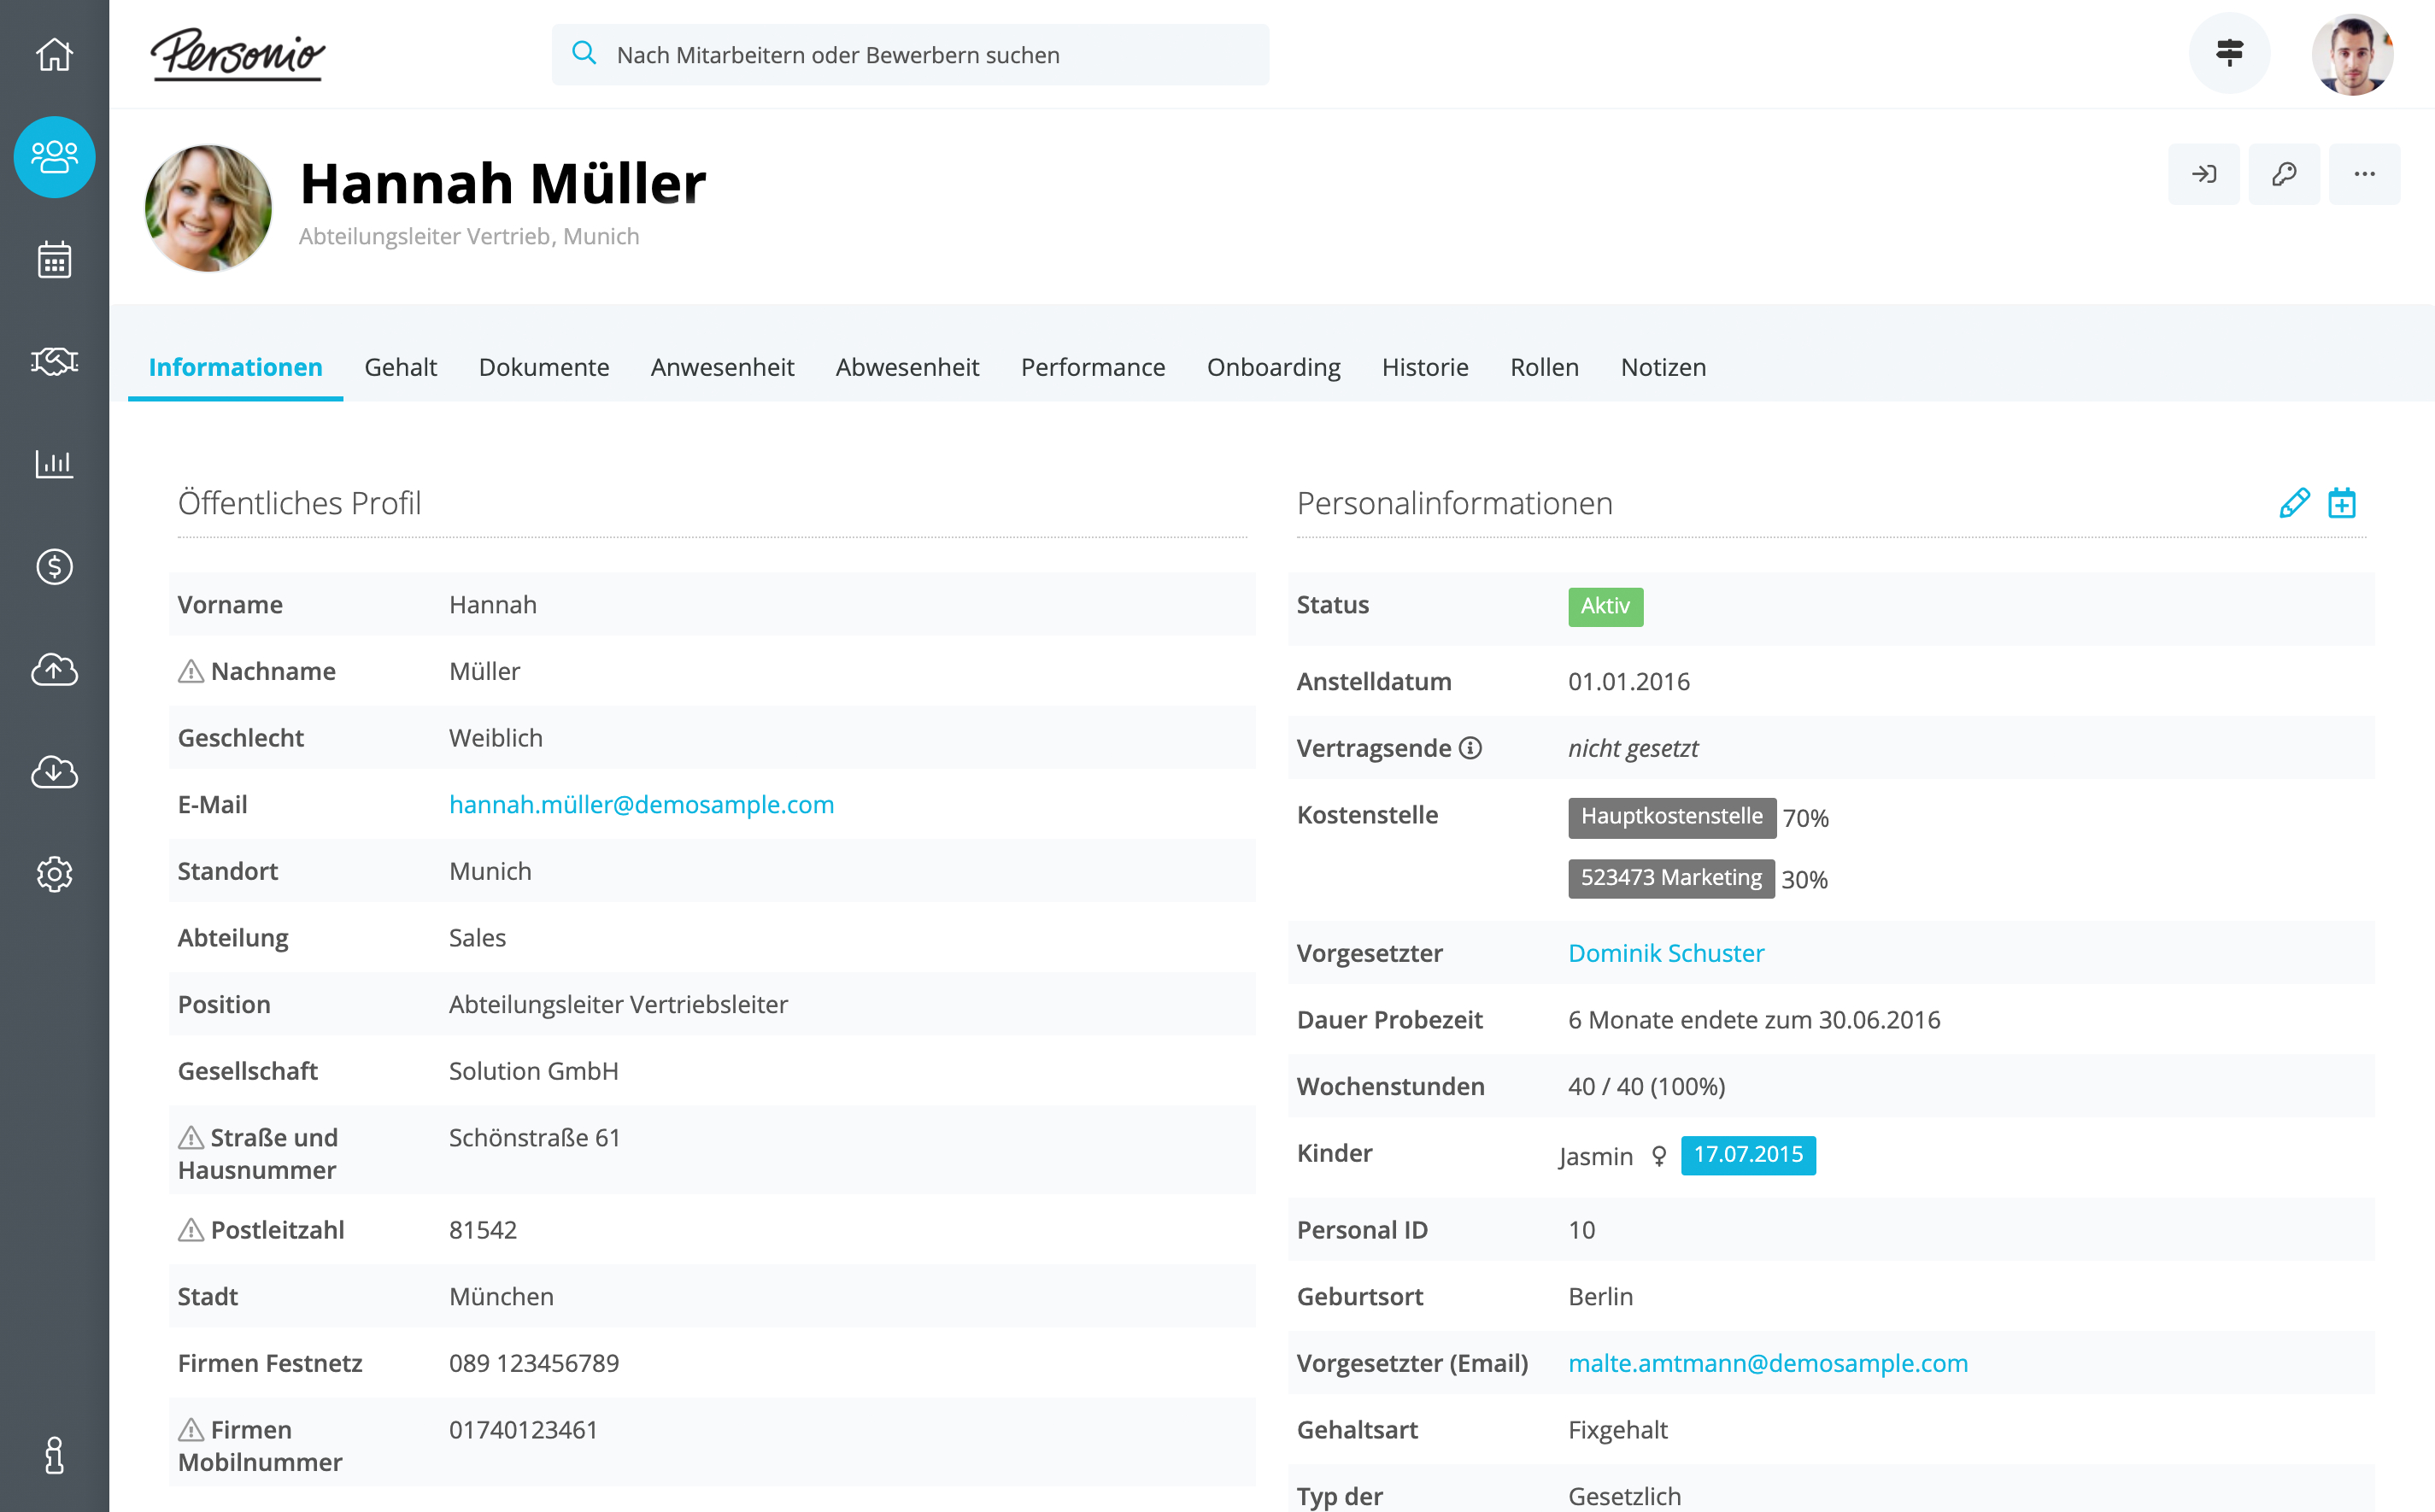Open recruiting handshake icon in sidebar

click(x=54, y=362)
